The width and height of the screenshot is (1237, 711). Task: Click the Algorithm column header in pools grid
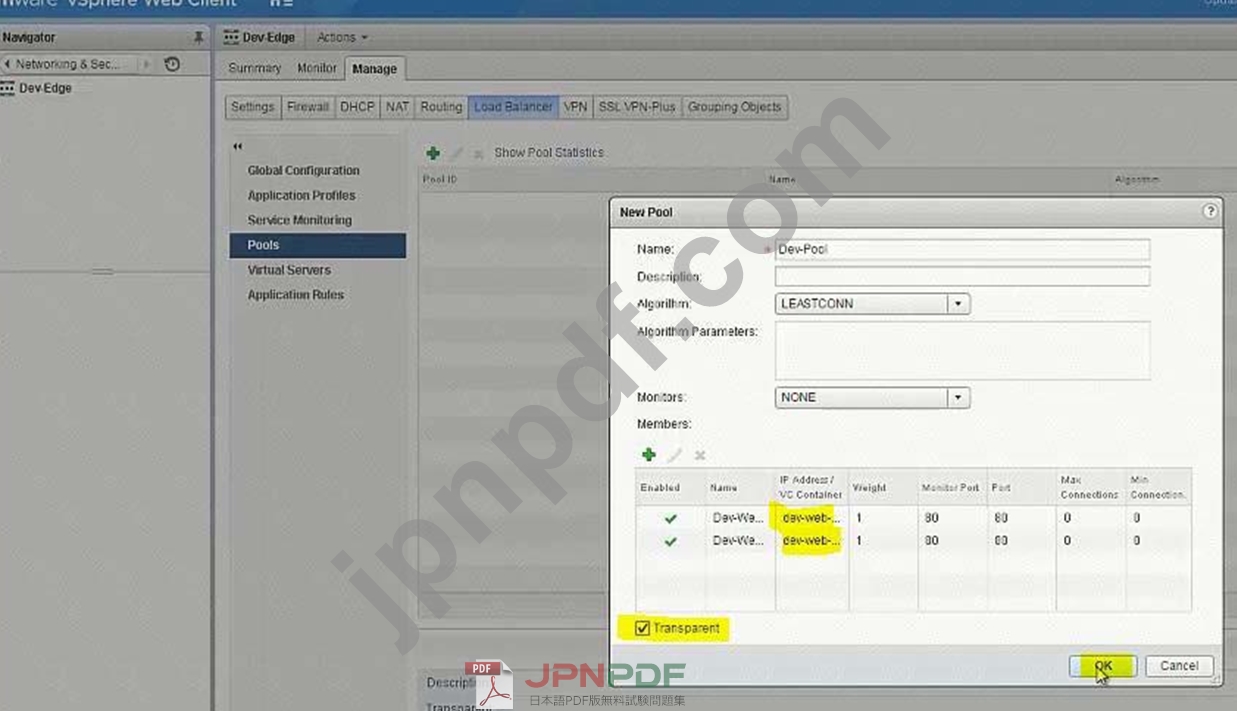coord(1137,179)
